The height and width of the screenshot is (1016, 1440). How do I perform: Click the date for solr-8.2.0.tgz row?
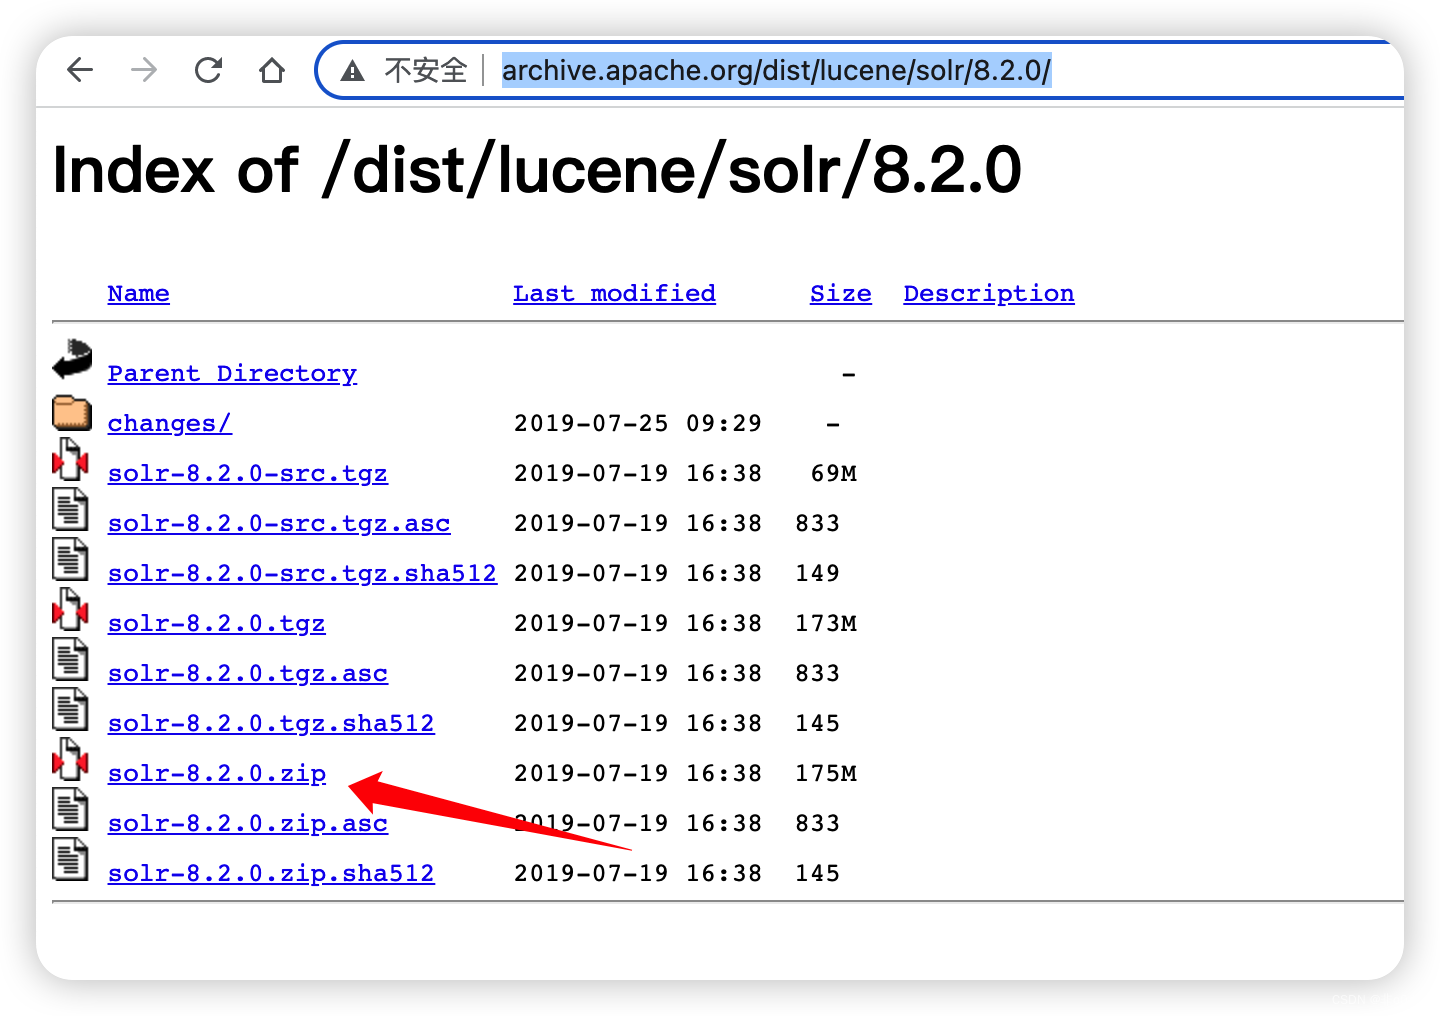[638, 624]
